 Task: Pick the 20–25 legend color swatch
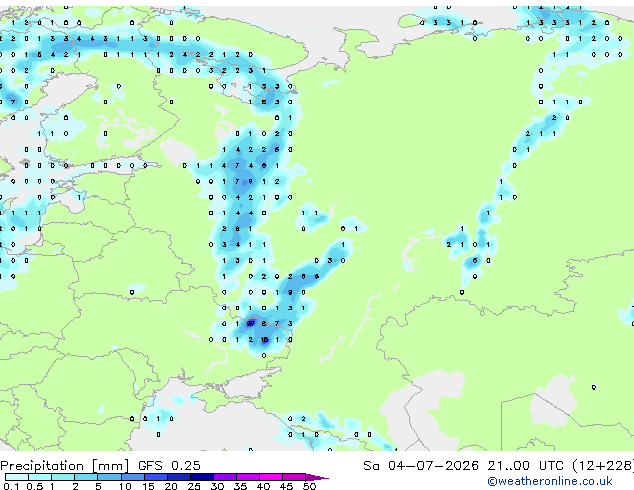tap(179, 477)
